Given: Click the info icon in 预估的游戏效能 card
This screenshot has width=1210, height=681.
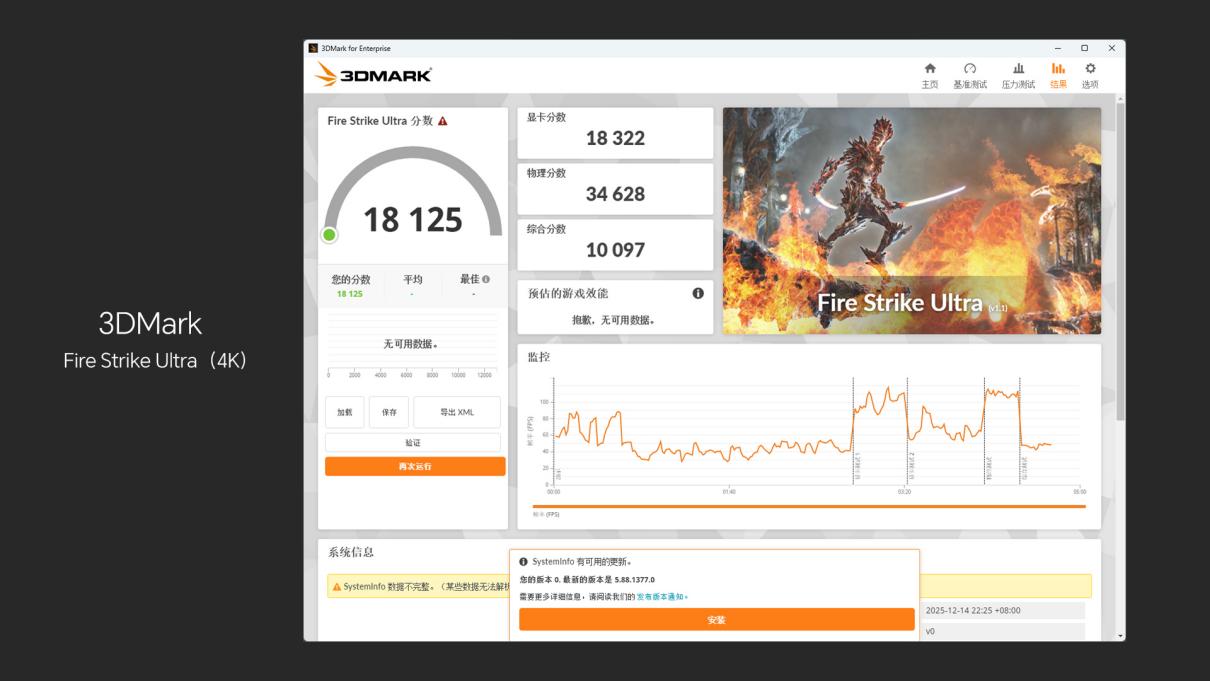Looking at the screenshot, I should [698, 293].
